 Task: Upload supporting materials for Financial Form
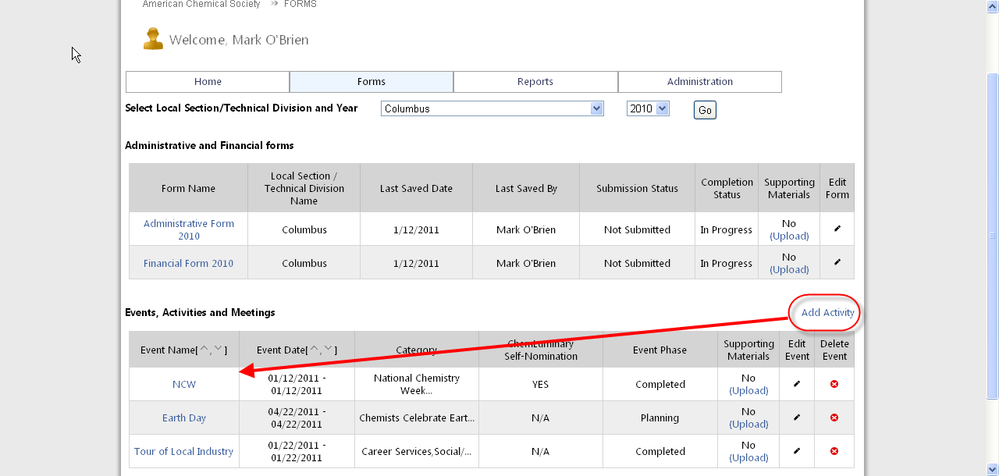(x=789, y=270)
